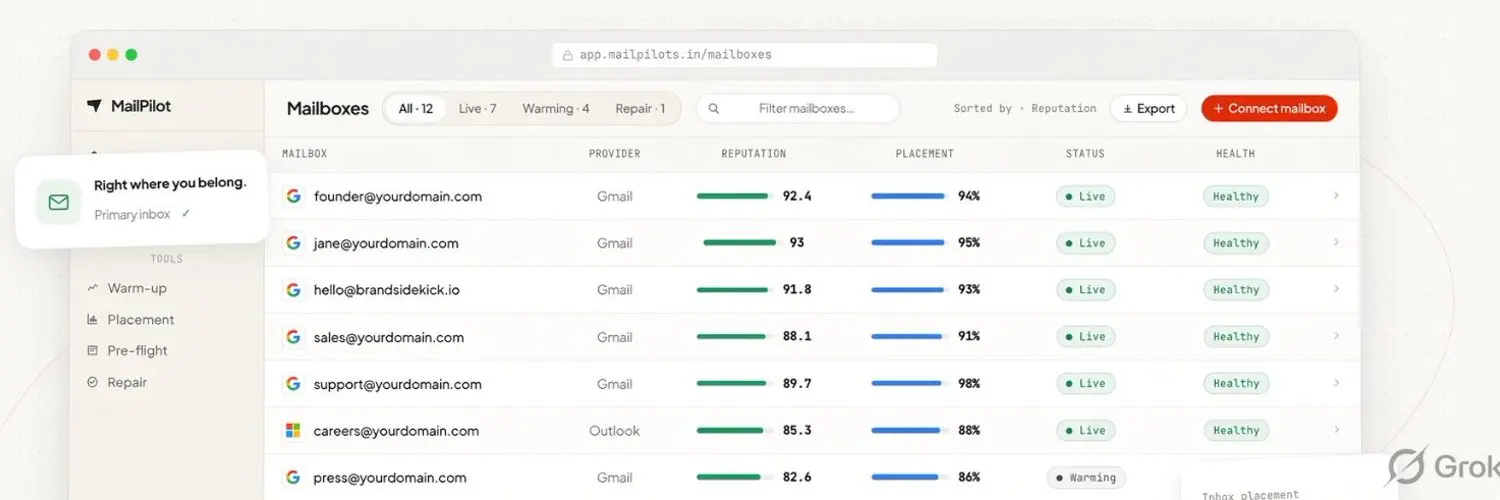Click the Google icon beside founder@yourdomain.com
The height and width of the screenshot is (500, 1500).
tap(293, 196)
